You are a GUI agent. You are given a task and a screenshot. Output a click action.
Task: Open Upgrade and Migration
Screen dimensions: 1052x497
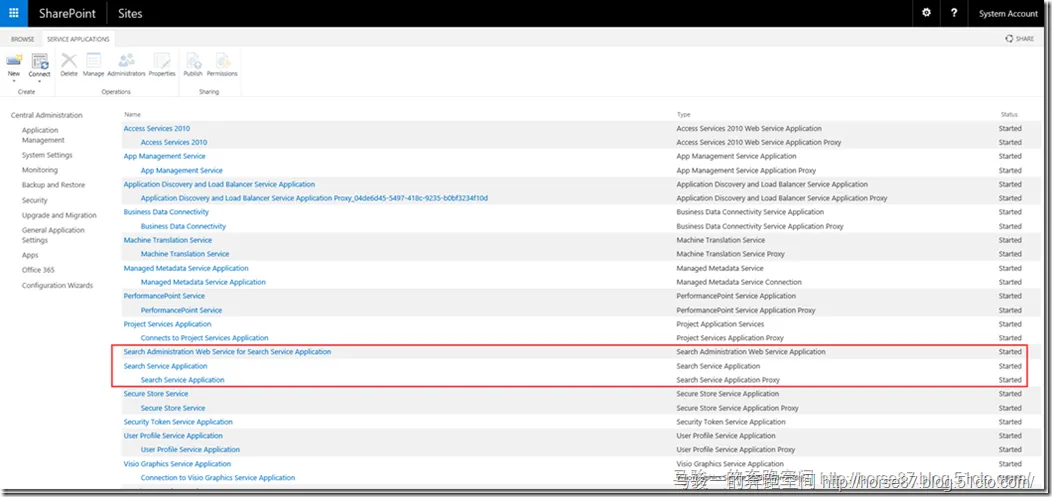click(59, 215)
